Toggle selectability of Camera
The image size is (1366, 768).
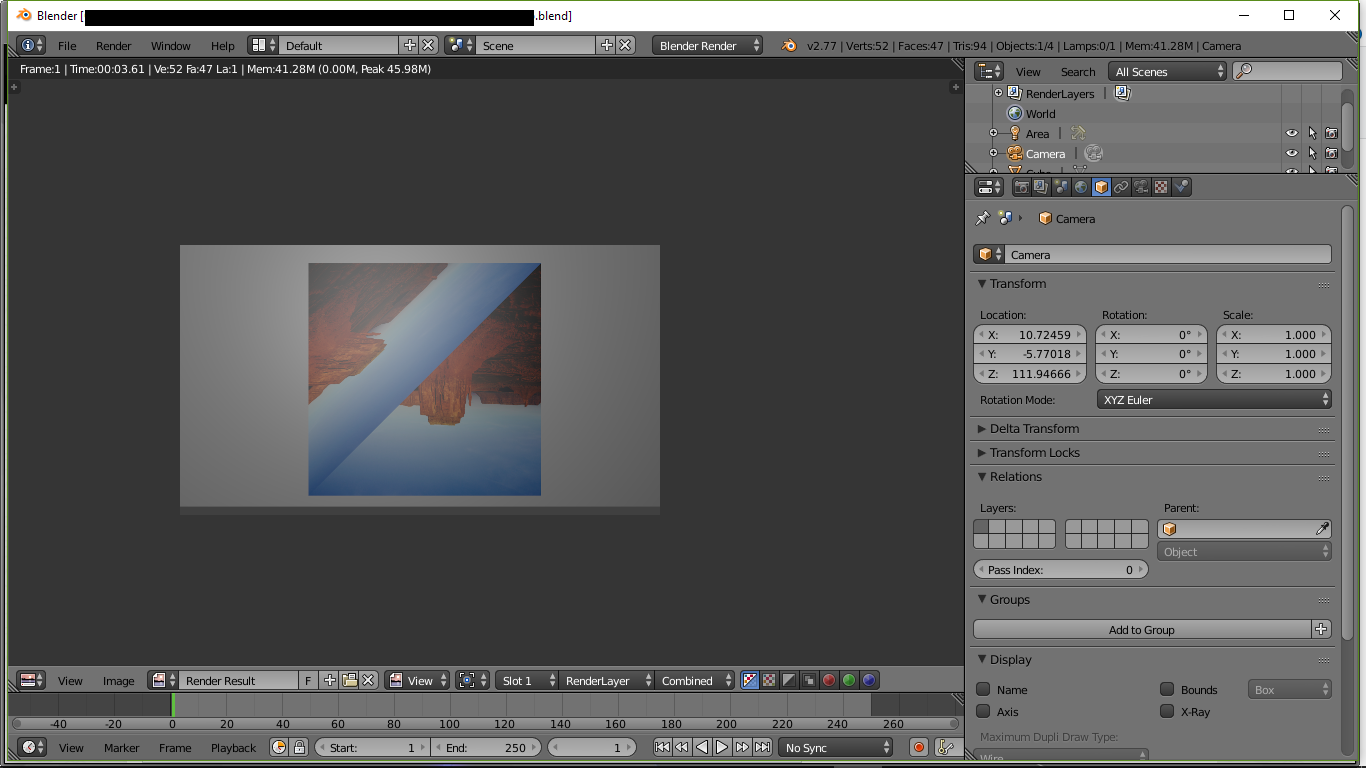tap(1312, 153)
